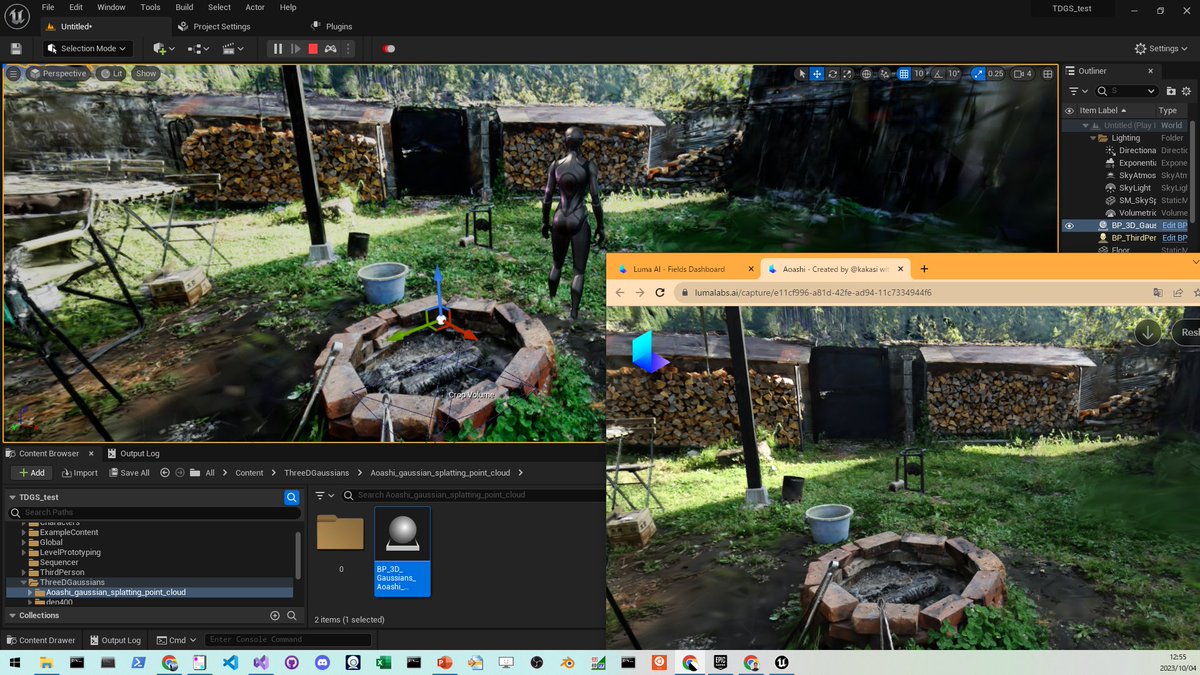Open the Edit menu
The width and height of the screenshot is (1200, 675).
coord(76,7)
